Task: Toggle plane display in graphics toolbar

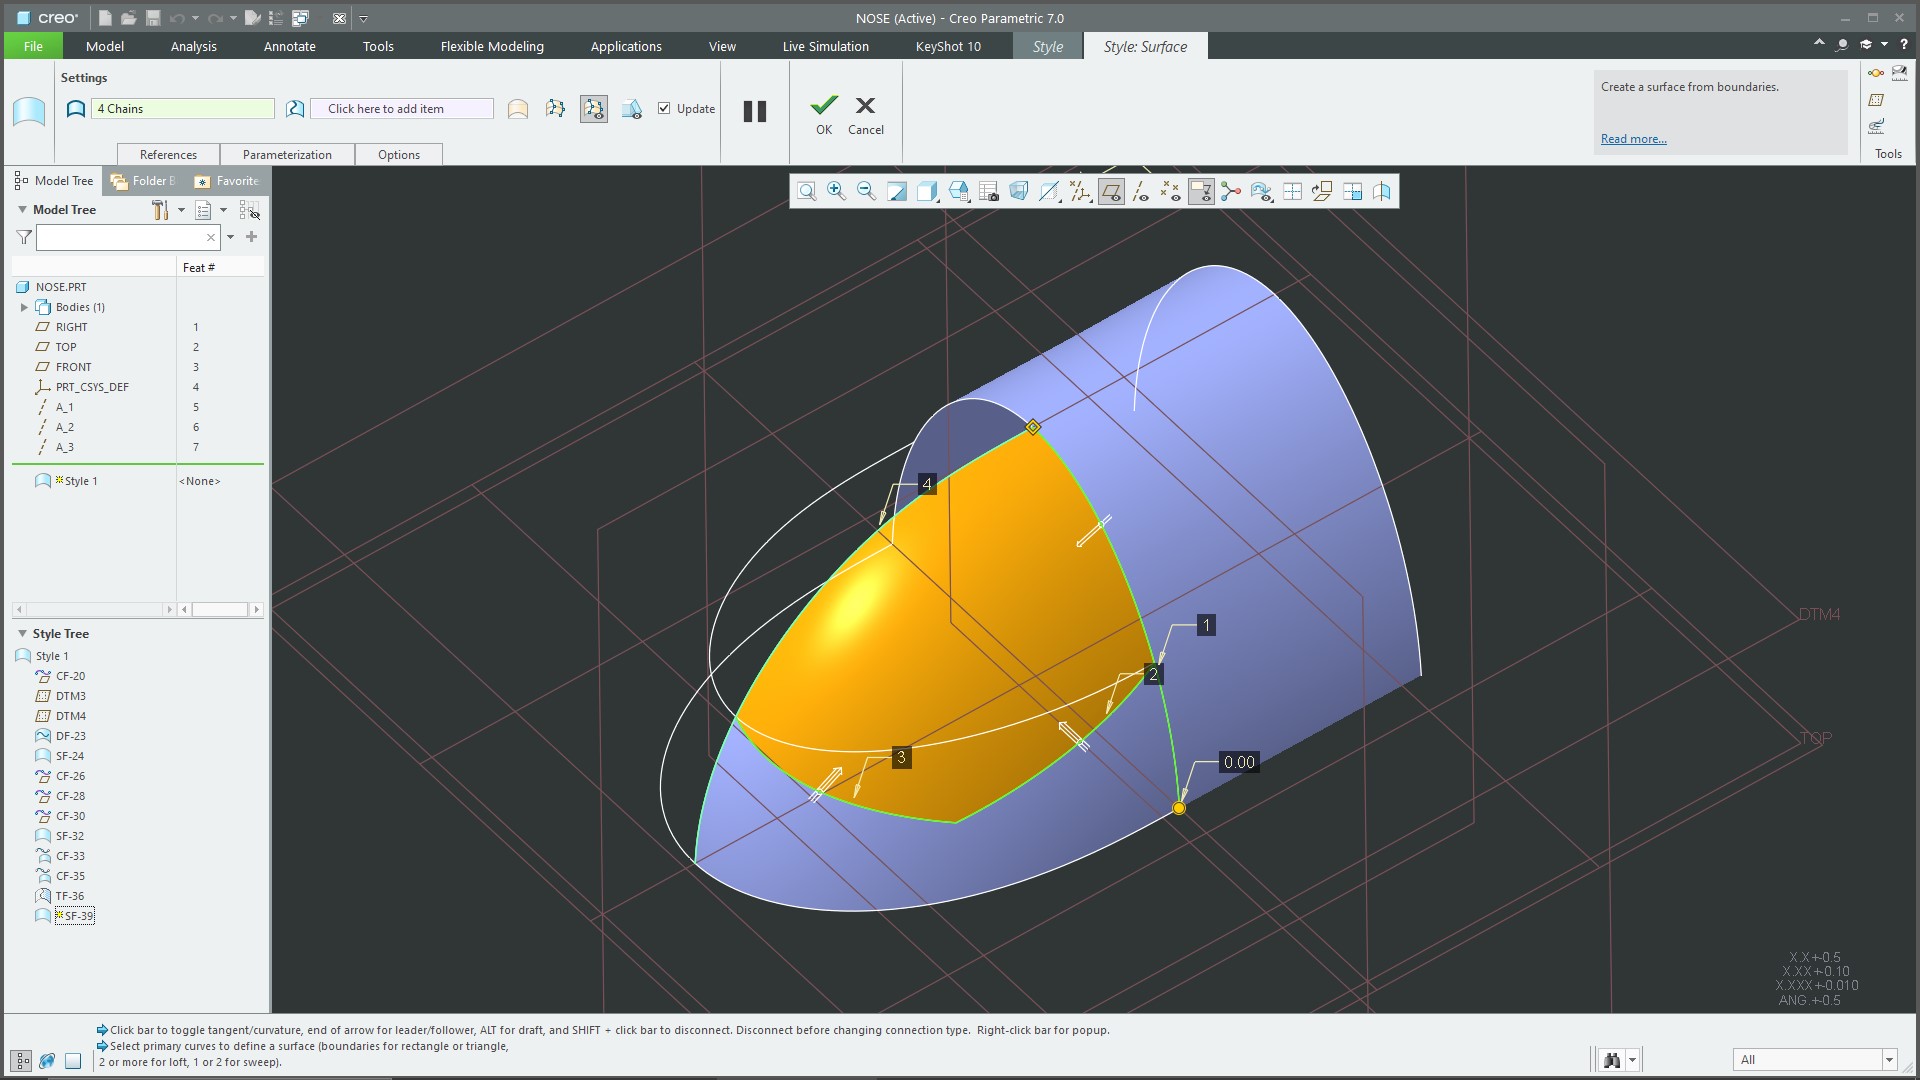Action: (1110, 192)
